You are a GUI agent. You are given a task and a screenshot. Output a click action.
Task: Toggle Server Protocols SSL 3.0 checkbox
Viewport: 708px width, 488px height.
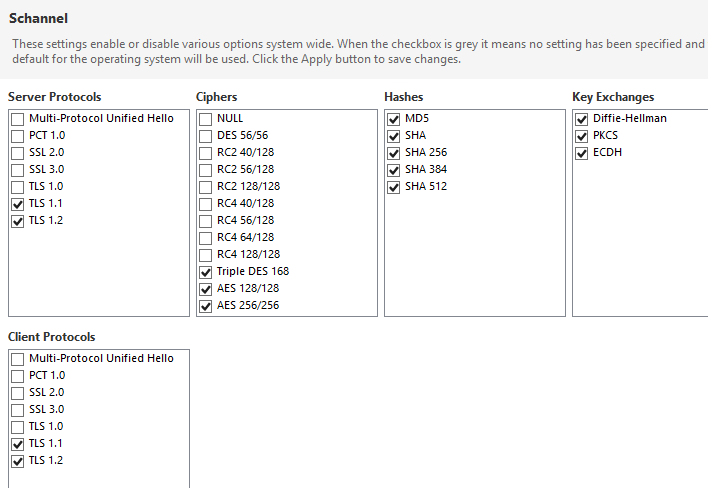point(18,170)
